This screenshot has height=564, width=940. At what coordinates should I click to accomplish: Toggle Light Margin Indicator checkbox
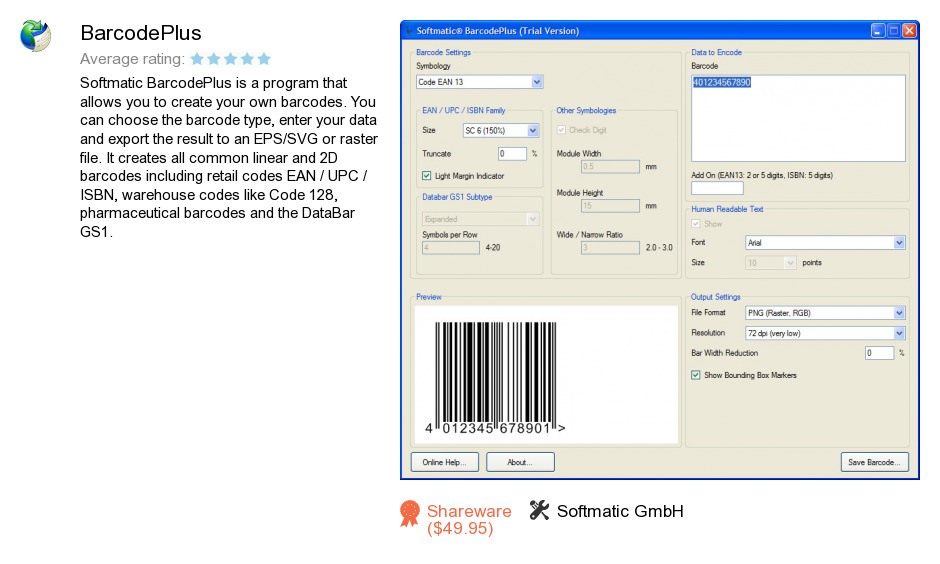426,176
